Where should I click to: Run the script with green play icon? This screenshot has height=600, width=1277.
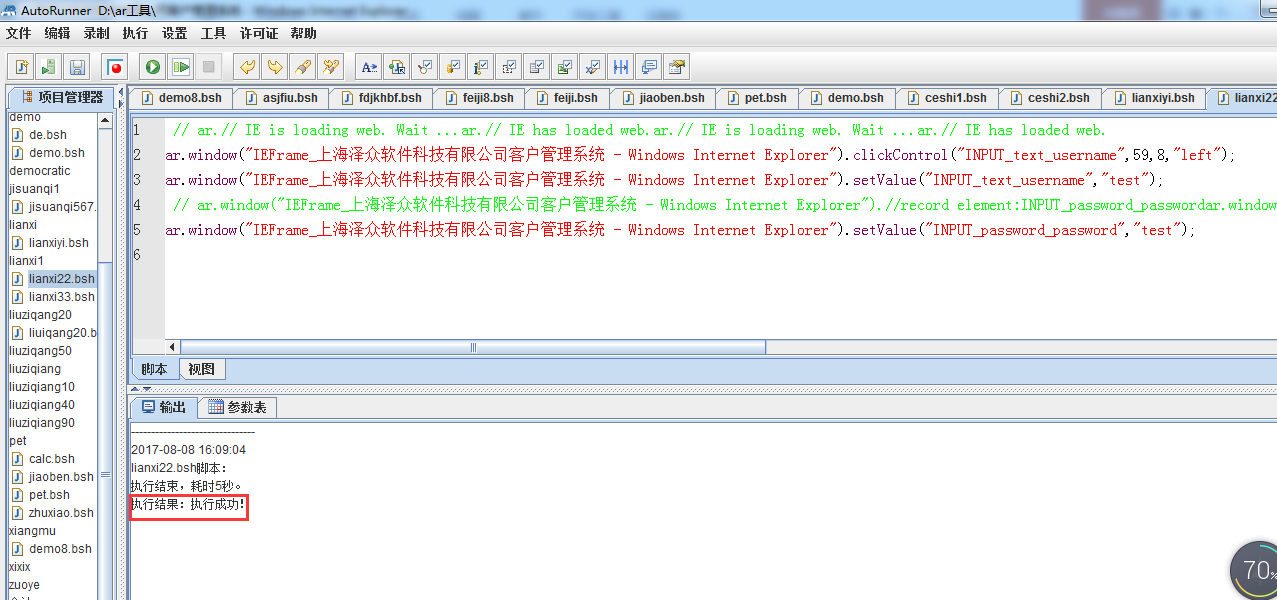[x=152, y=67]
